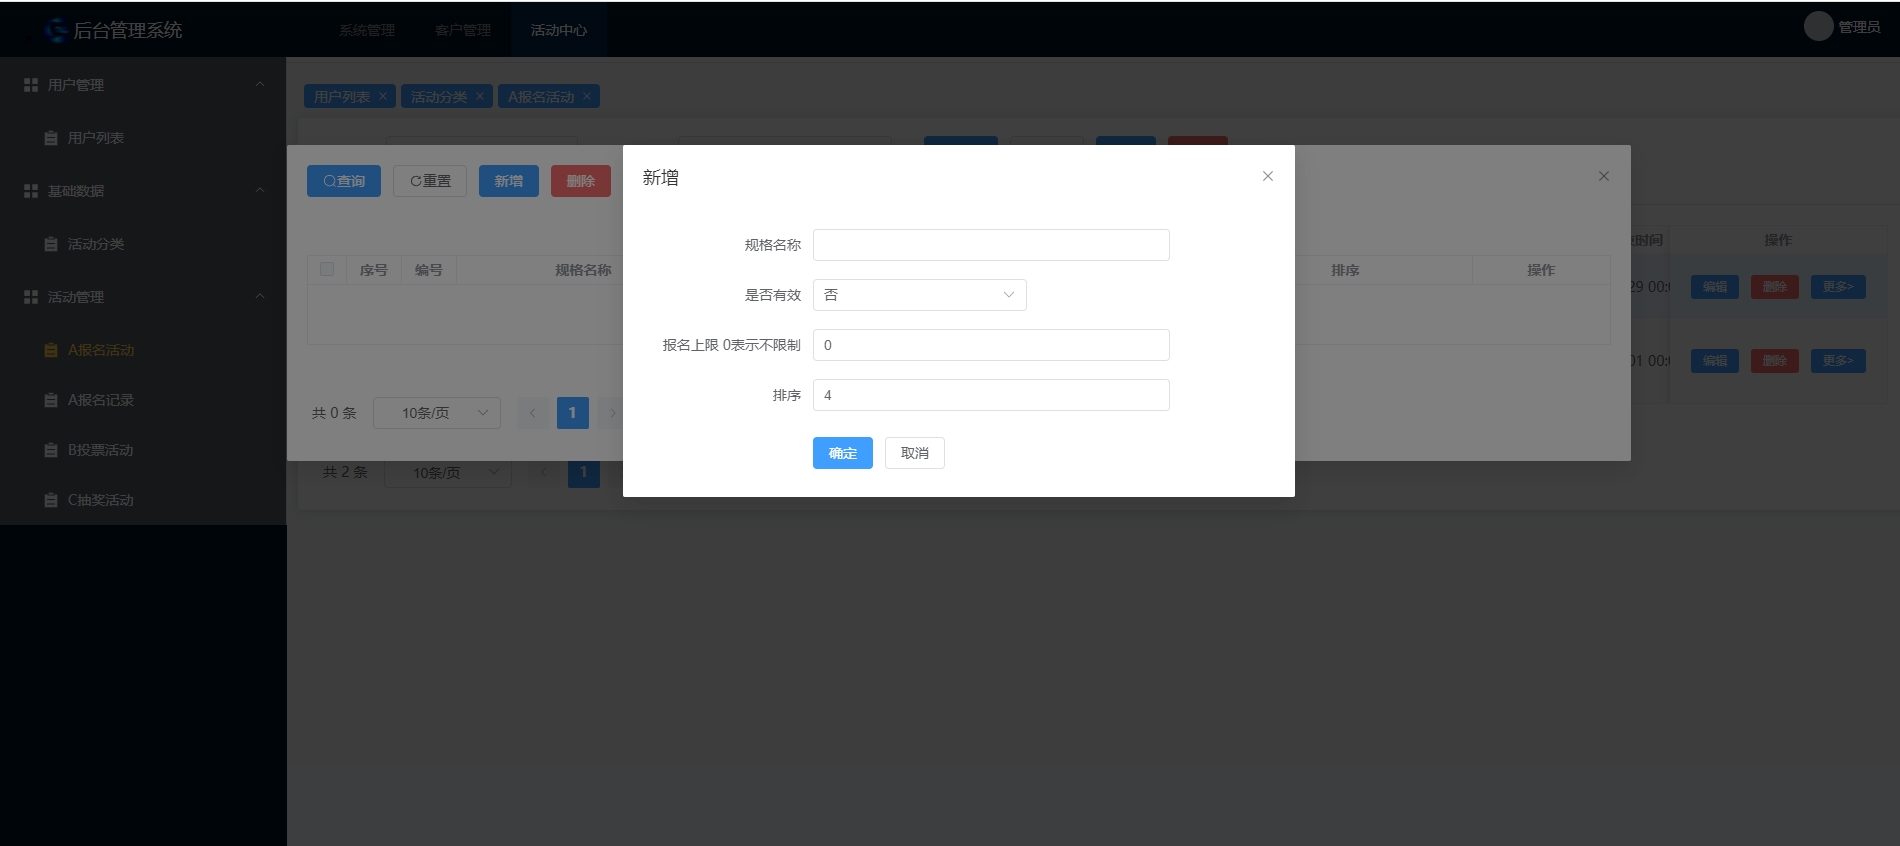Click the 后台管理系统 logo icon
1900x846 pixels.
click(x=56, y=30)
